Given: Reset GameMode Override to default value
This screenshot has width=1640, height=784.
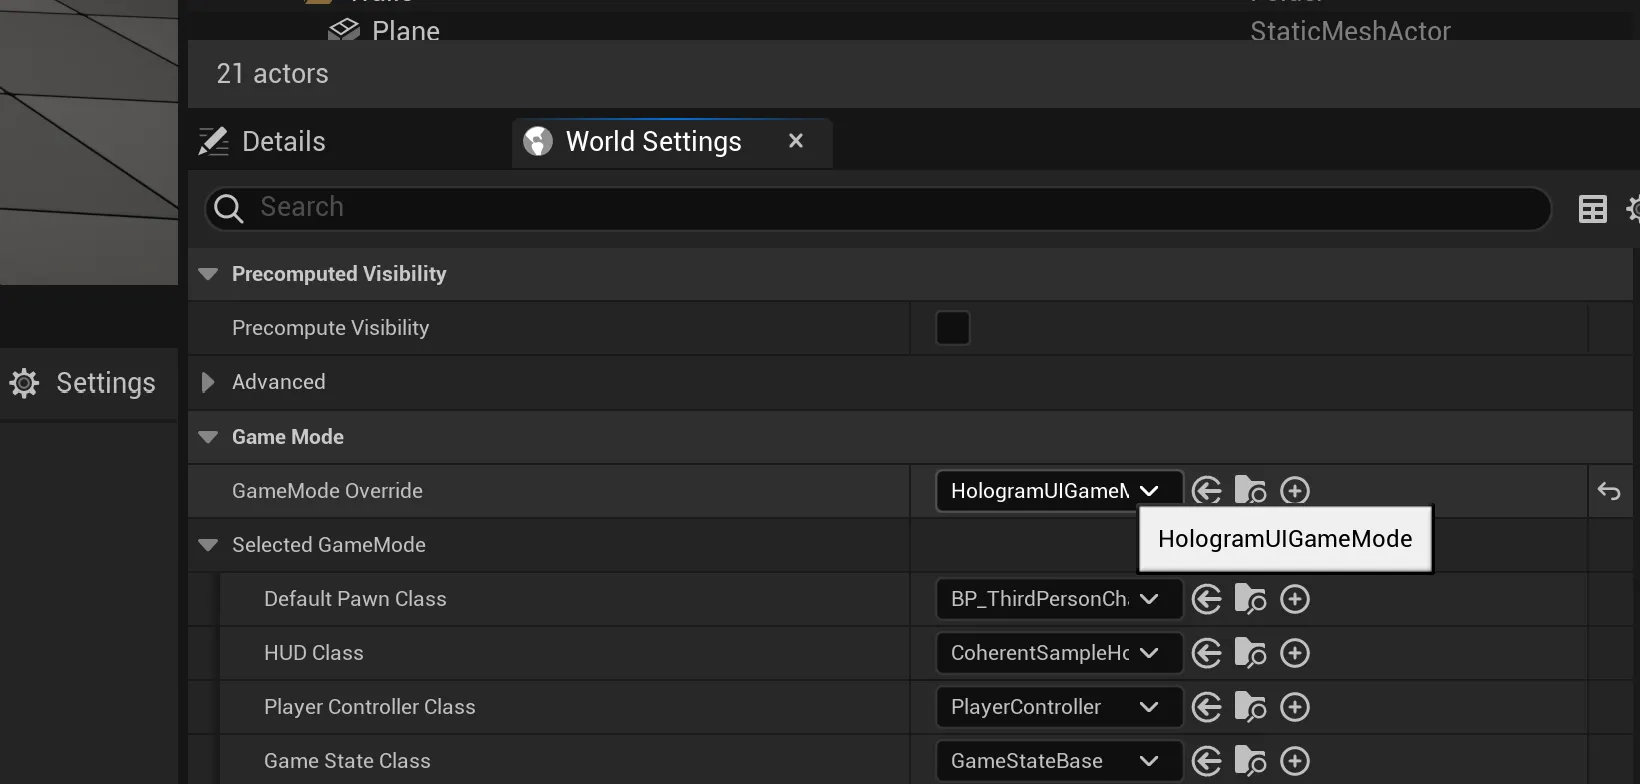Looking at the screenshot, I should (x=1609, y=491).
